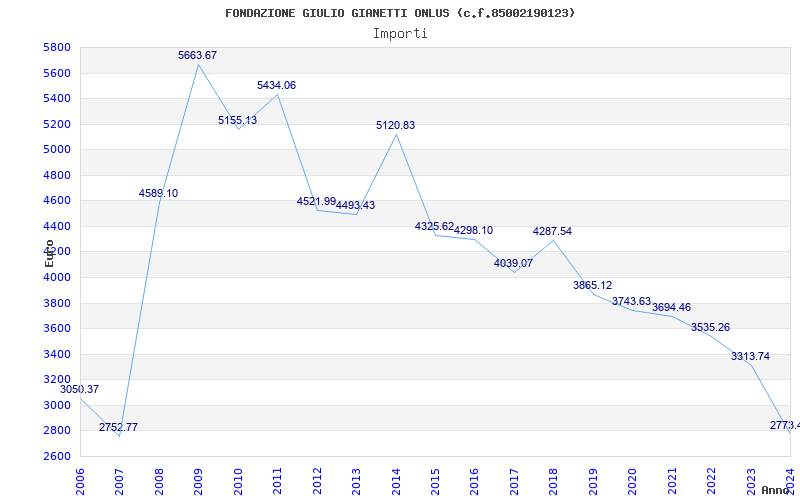800x500 pixels.
Task: Click the Importi subtitle
Action: click(x=400, y=34)
